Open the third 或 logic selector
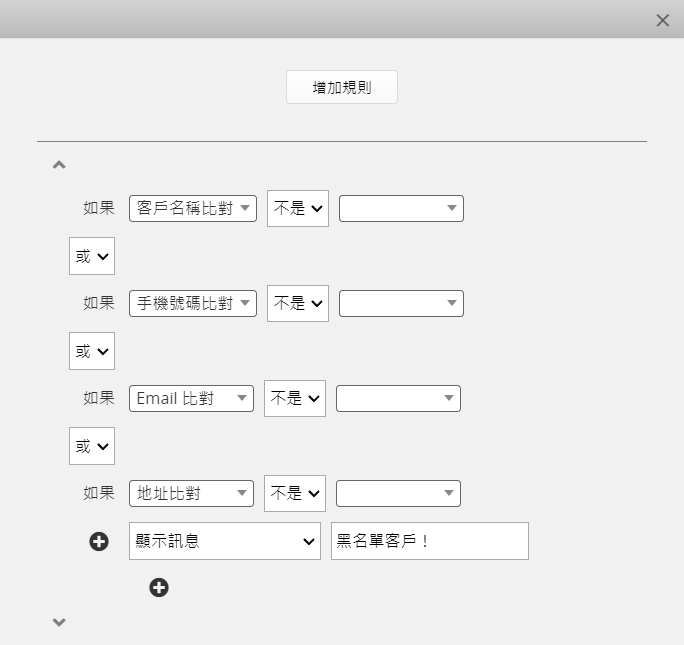 coord(92,446)
